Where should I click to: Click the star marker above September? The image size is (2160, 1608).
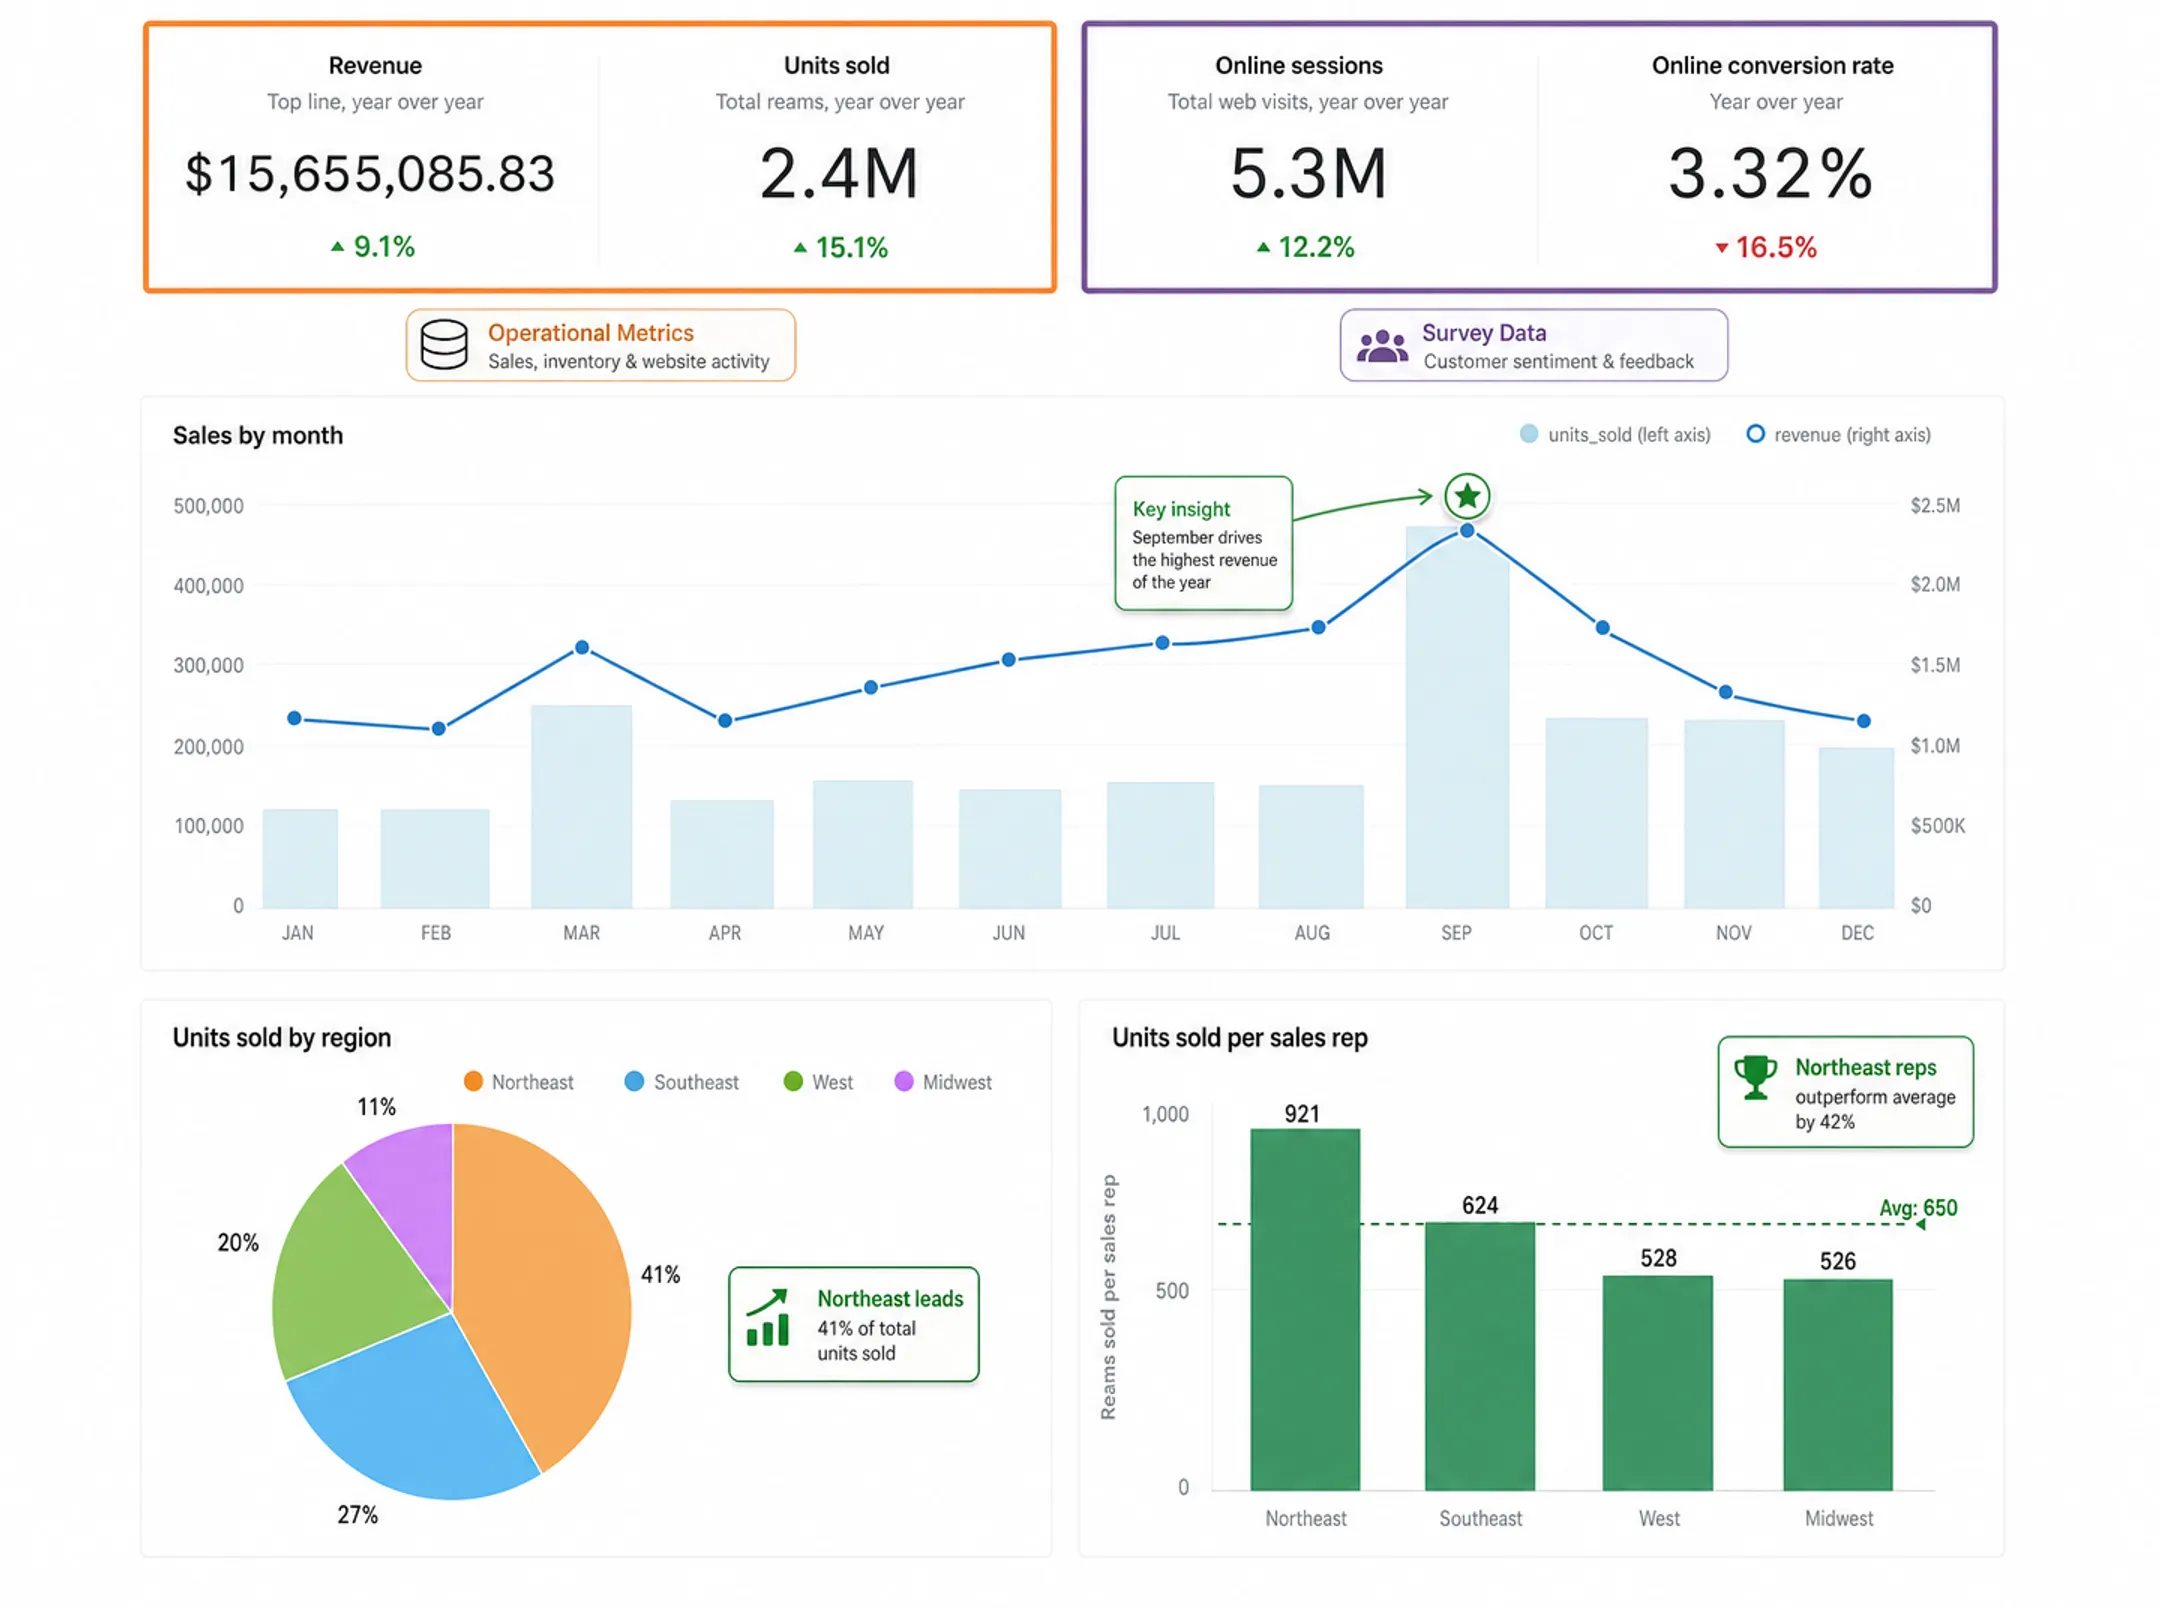(x=1466, y=495)
